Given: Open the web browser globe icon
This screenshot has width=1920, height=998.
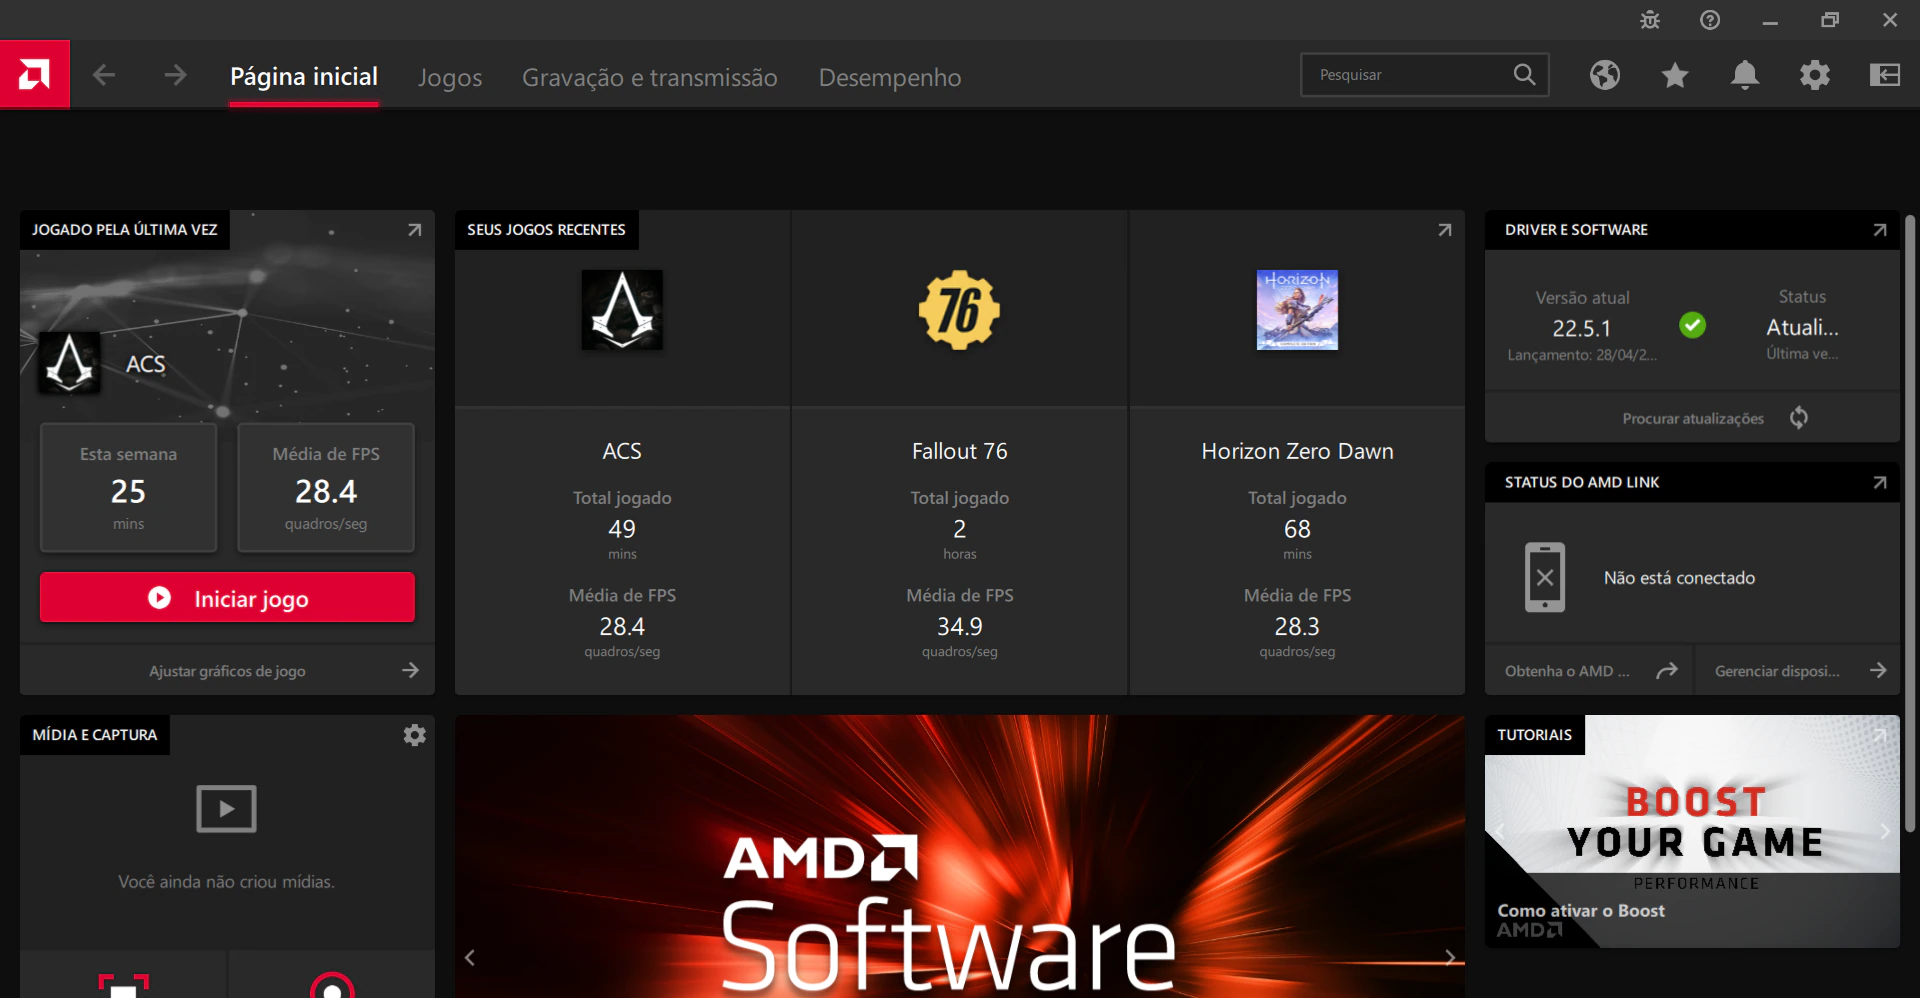Looking at the screenshot, I should click(x=1605, y=75).
